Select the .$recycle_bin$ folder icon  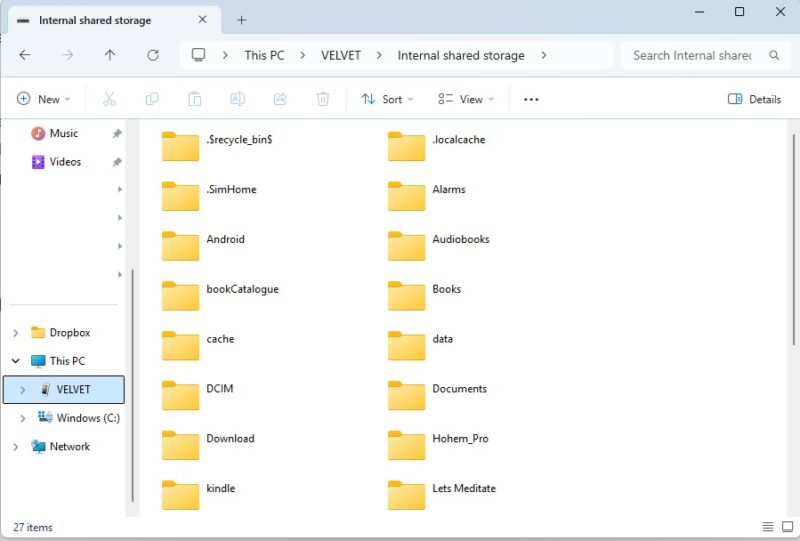180,146
